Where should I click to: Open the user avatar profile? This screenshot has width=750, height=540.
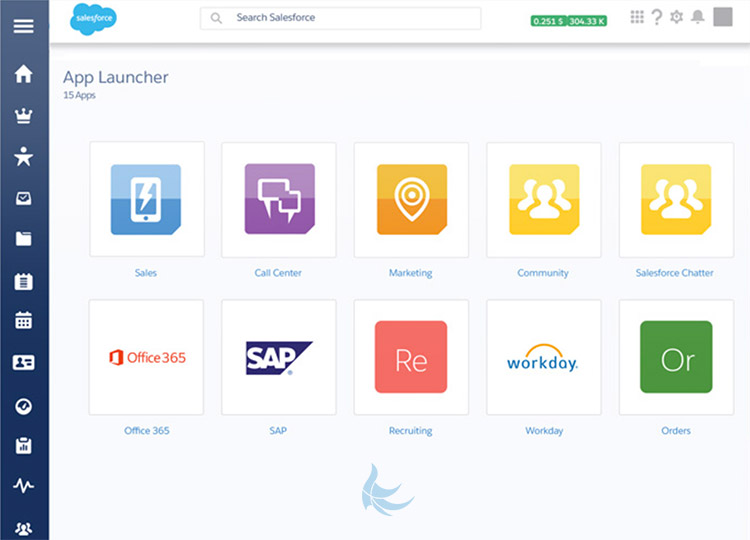[723, 17]
